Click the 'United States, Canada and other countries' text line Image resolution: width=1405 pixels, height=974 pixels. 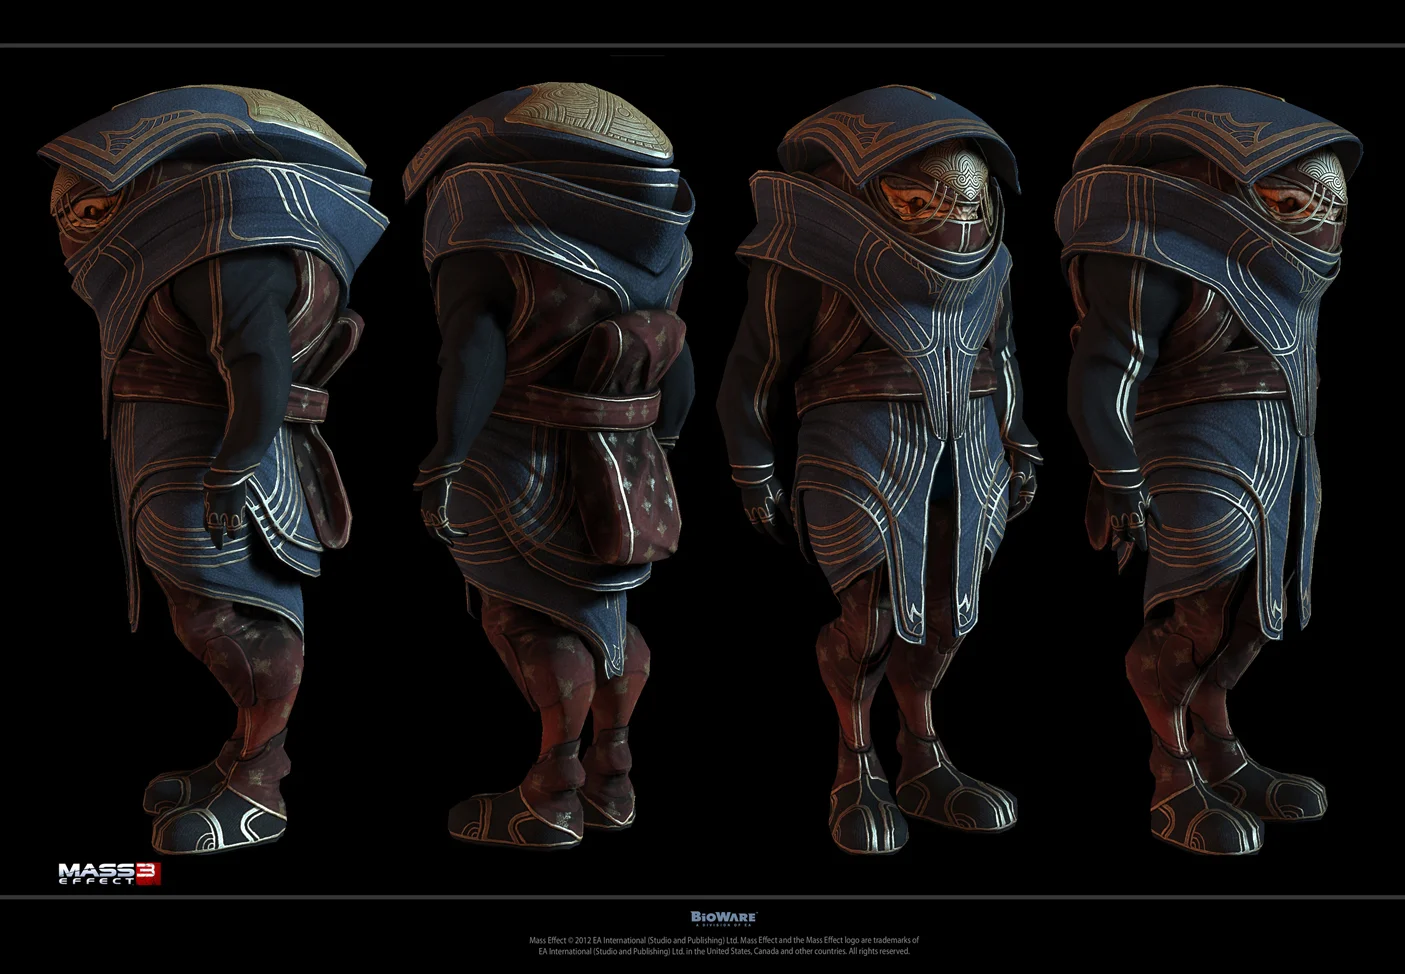tap(724, 952)
